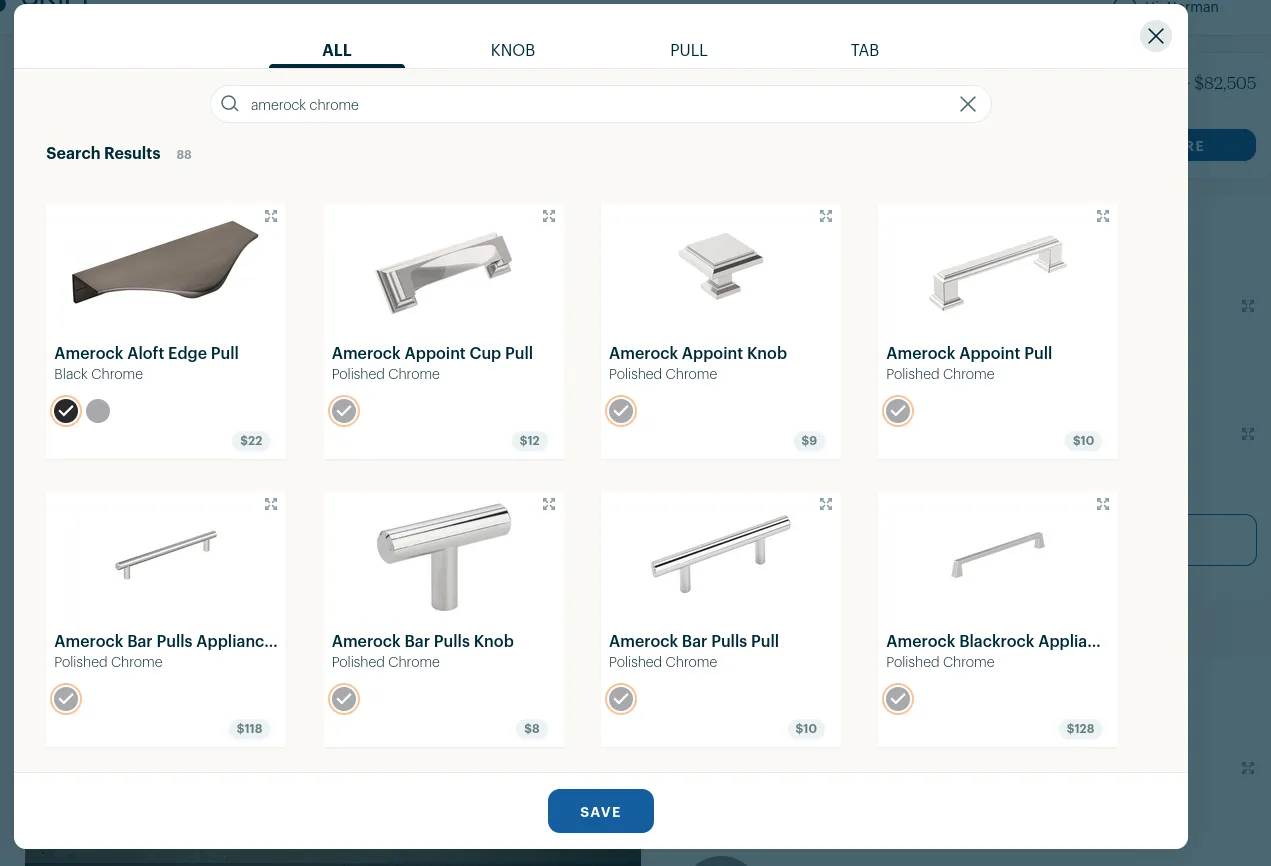Select Polished Chrome swatch on Appoint Cup Pull
This screenshot has width=1271, height=866.
tap(344, 411)
